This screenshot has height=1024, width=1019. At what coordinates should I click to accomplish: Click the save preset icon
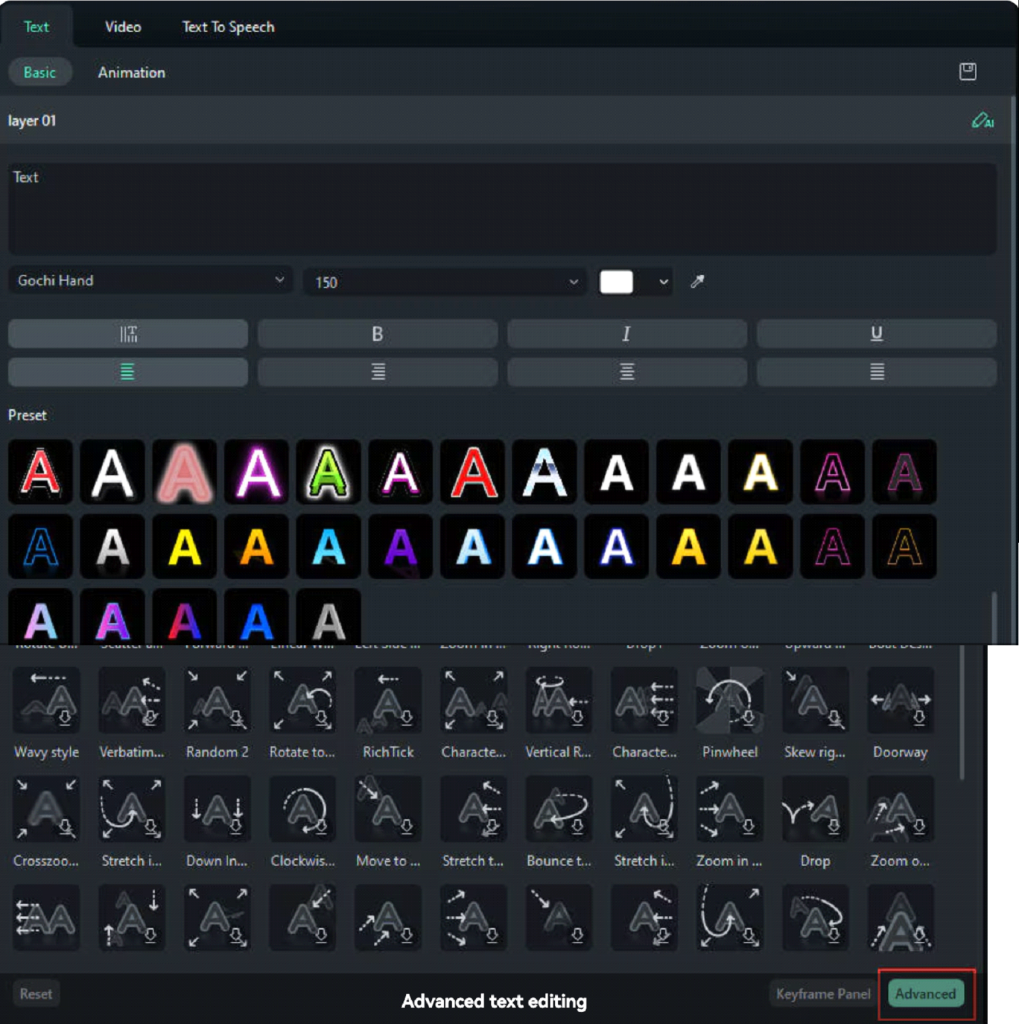pyautogui.click(x=967, y=72)
